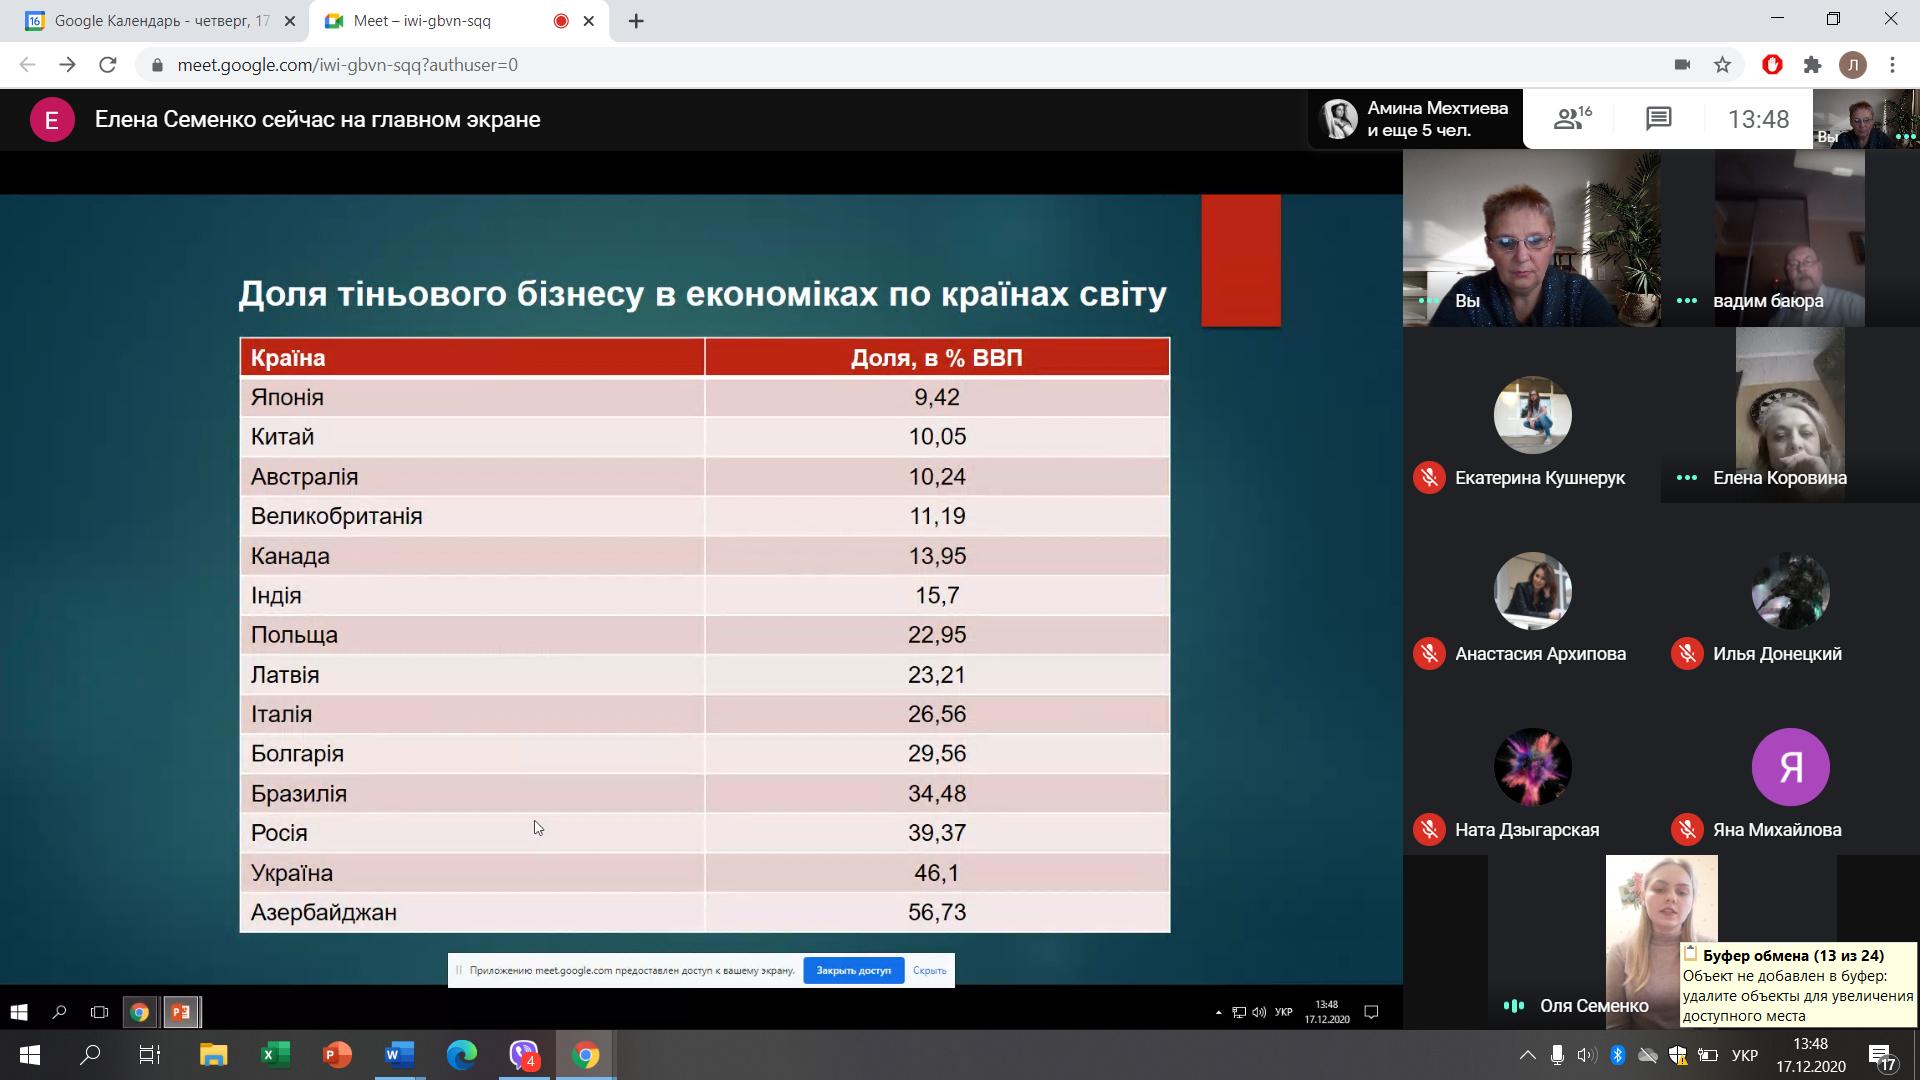Select Илья Донецкий participant tile
This screenshot has width=1920, height=1080.
point(1790,591)
